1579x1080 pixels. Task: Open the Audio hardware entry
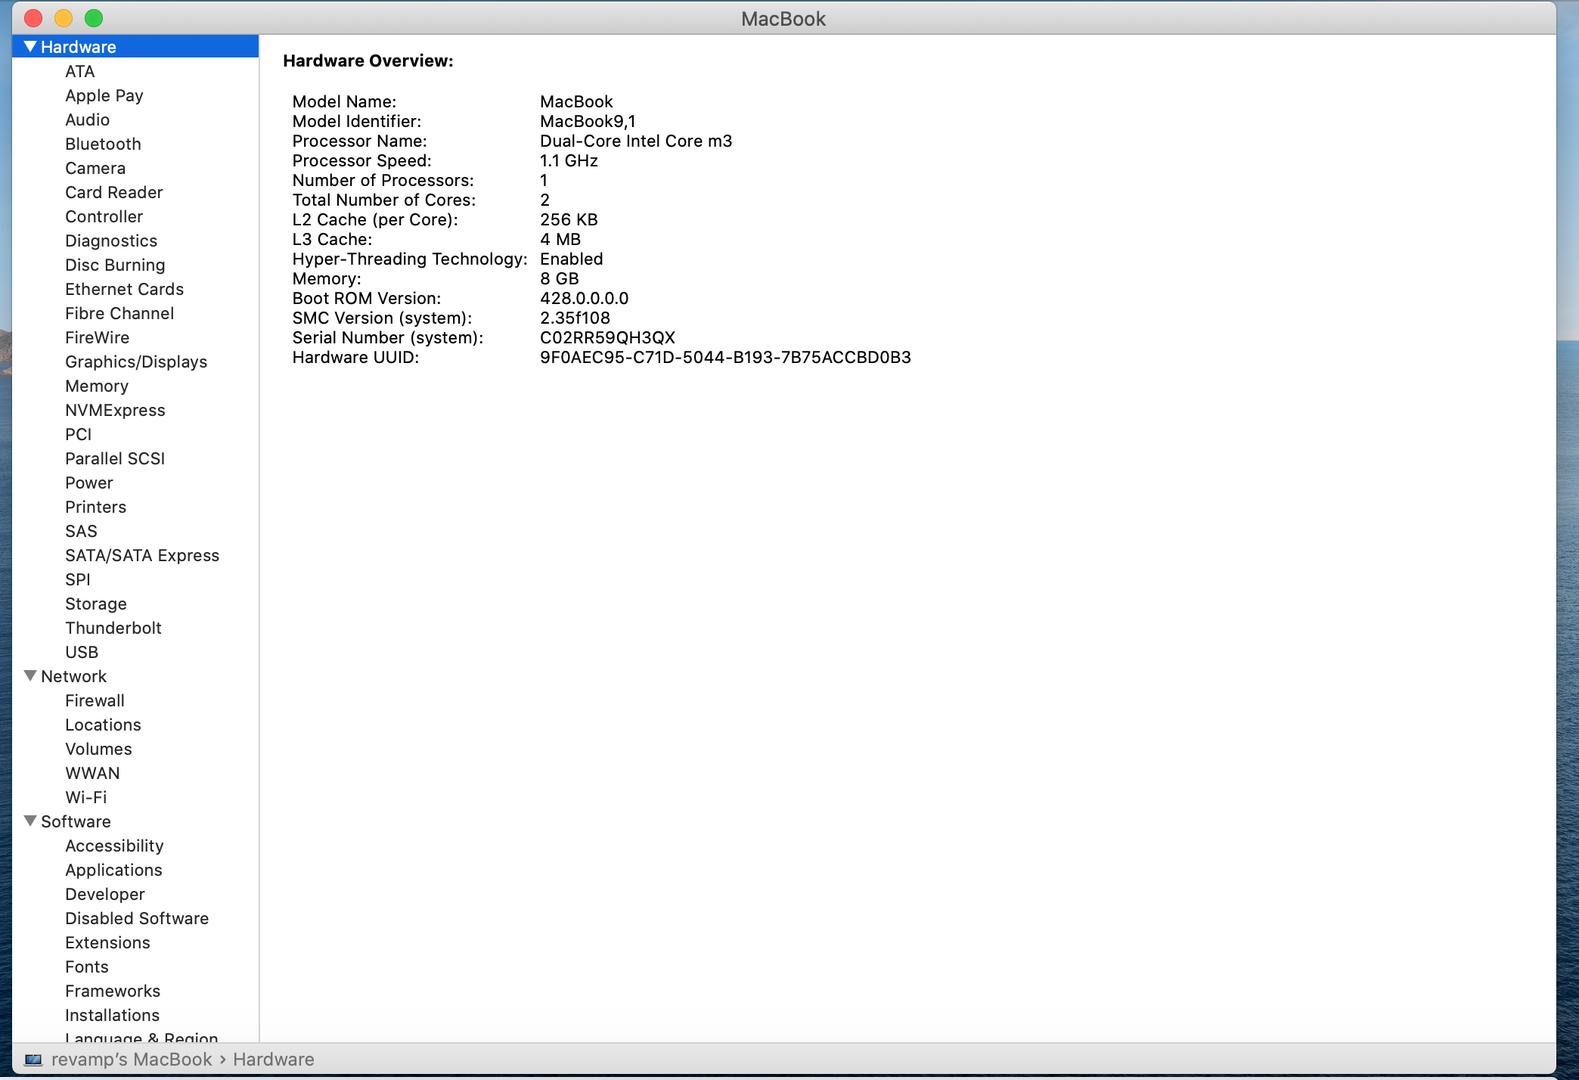click(x=87, y=119)
